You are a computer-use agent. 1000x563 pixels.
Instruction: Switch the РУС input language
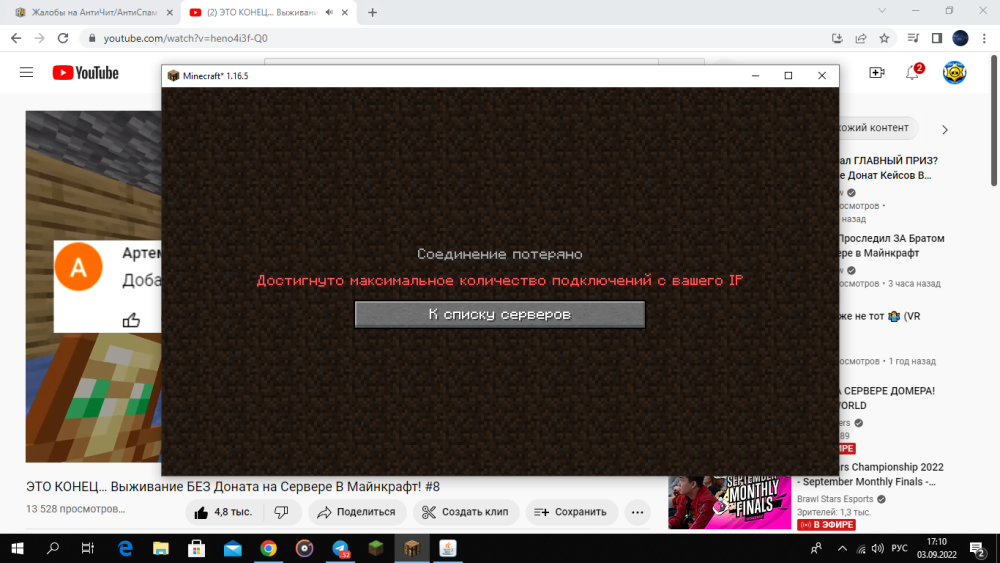899,548
